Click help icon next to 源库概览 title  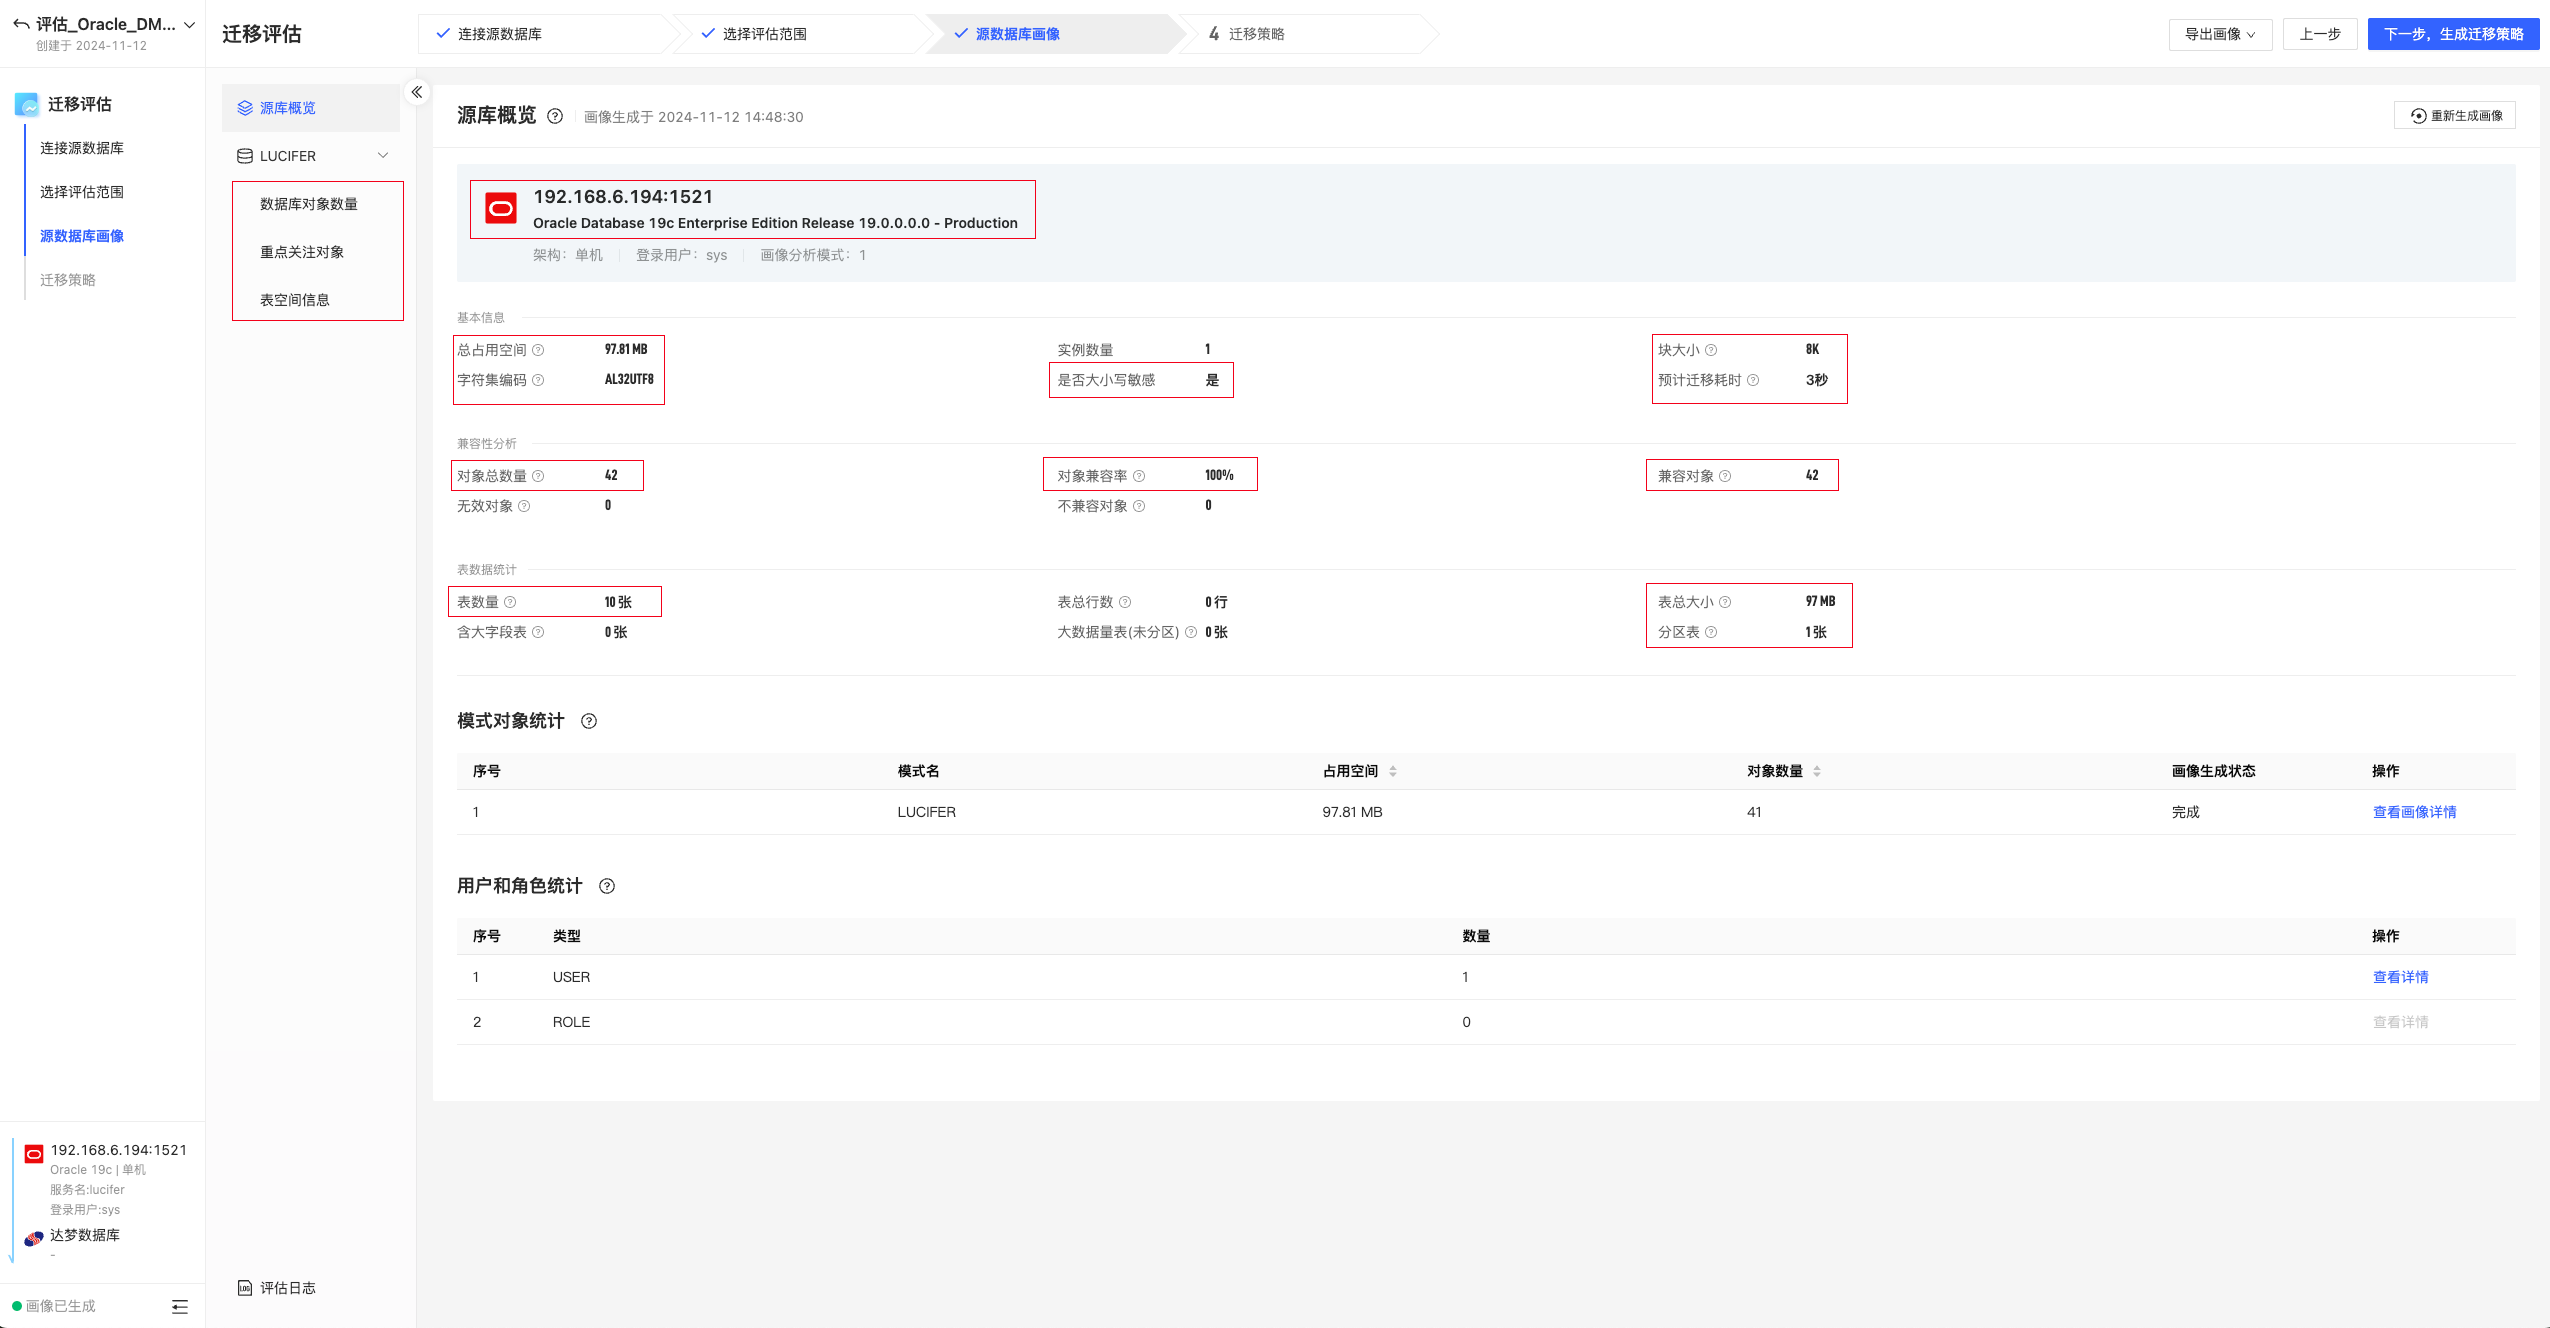pyautogui.click(x=555, y=116)
